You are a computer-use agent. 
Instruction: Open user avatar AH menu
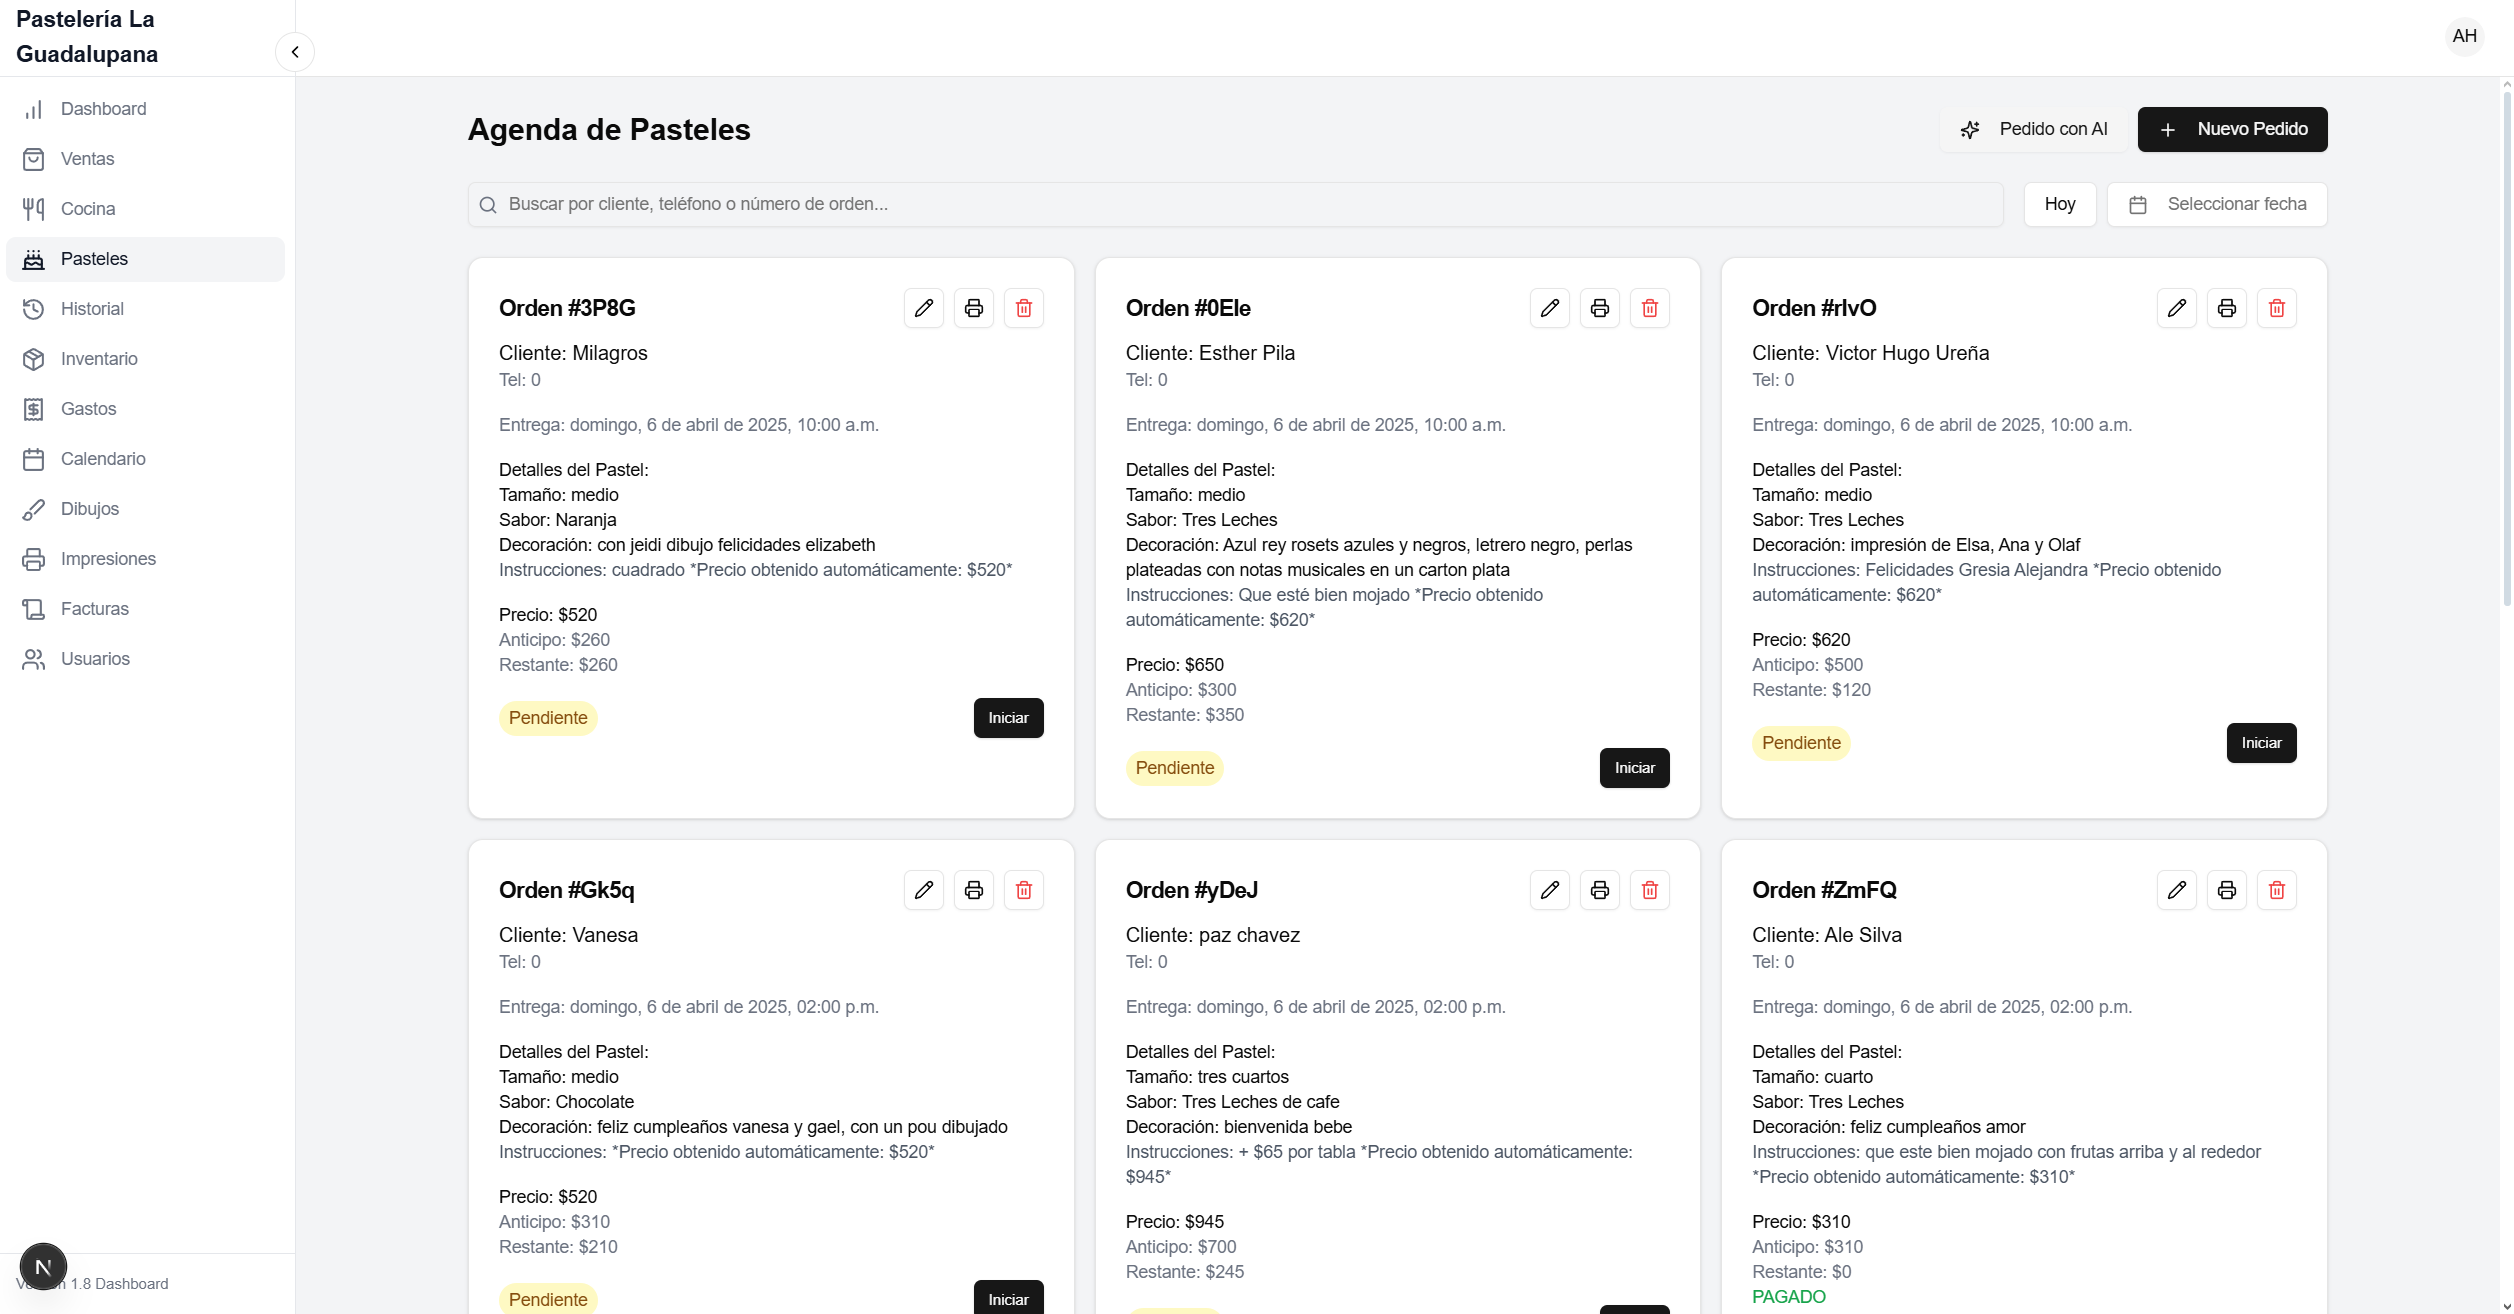pyautogui.click(x=2464, y=36)
